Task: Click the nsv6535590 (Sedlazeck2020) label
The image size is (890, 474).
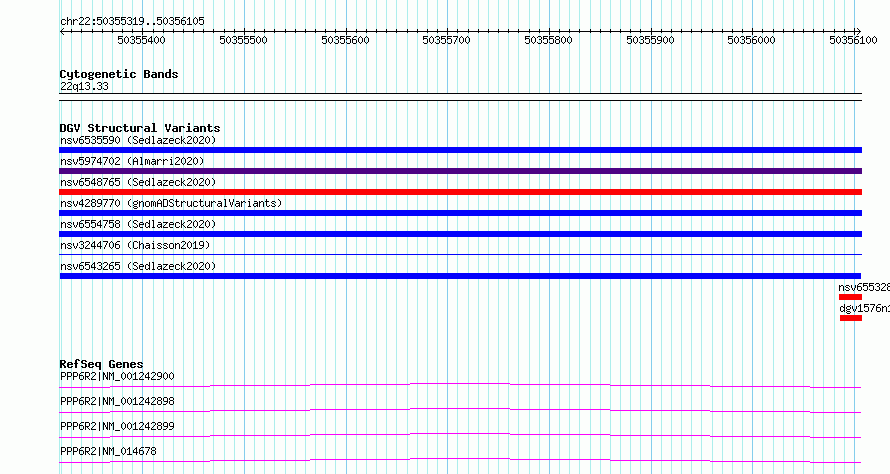Action: (x=138, y=140)
